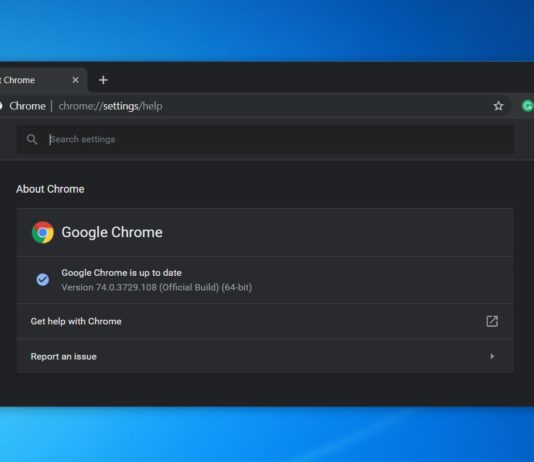Open Get help with Chrome row
Screen dimensions: 534x462
click(265, 321)
